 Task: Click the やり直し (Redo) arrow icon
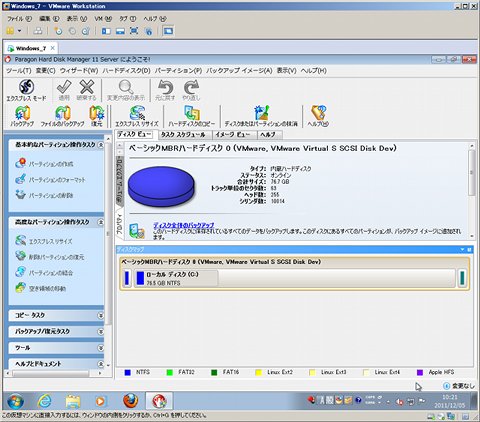click(x=191, y=87)
